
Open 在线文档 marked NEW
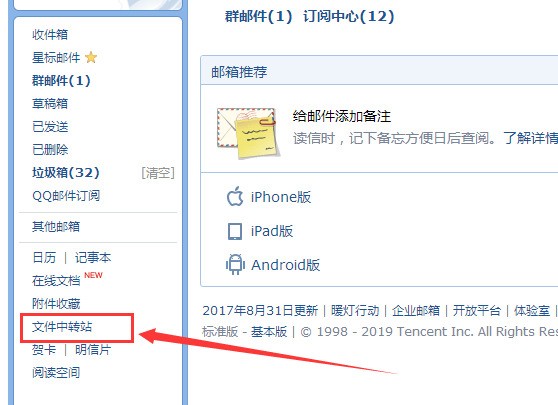(x=56, y=281)
